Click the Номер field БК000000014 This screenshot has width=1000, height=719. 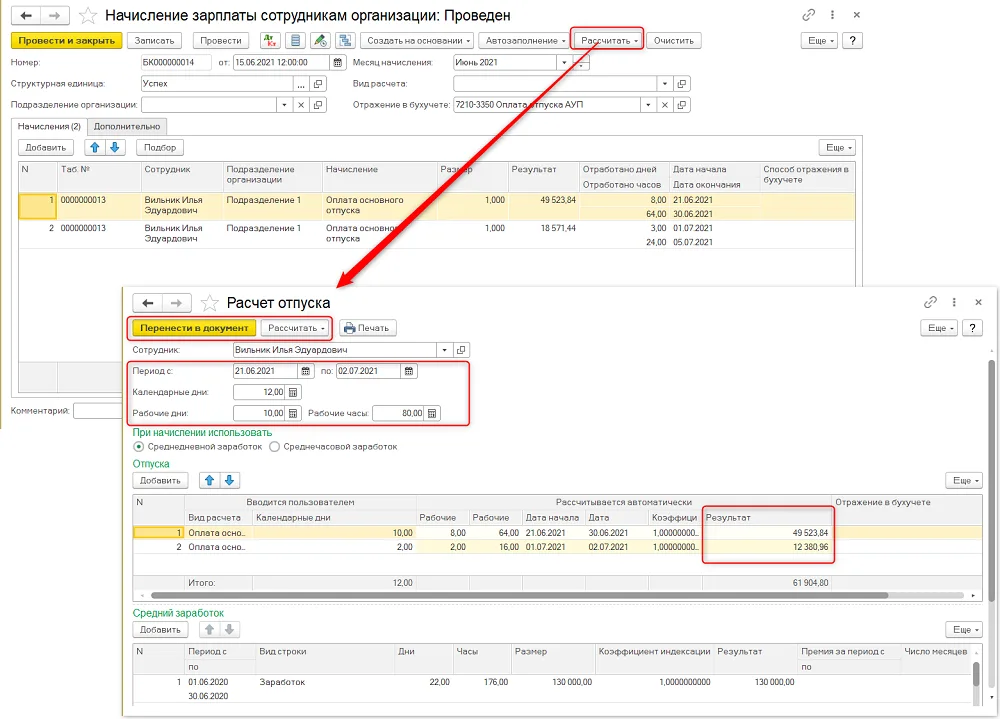coord(176,63)
